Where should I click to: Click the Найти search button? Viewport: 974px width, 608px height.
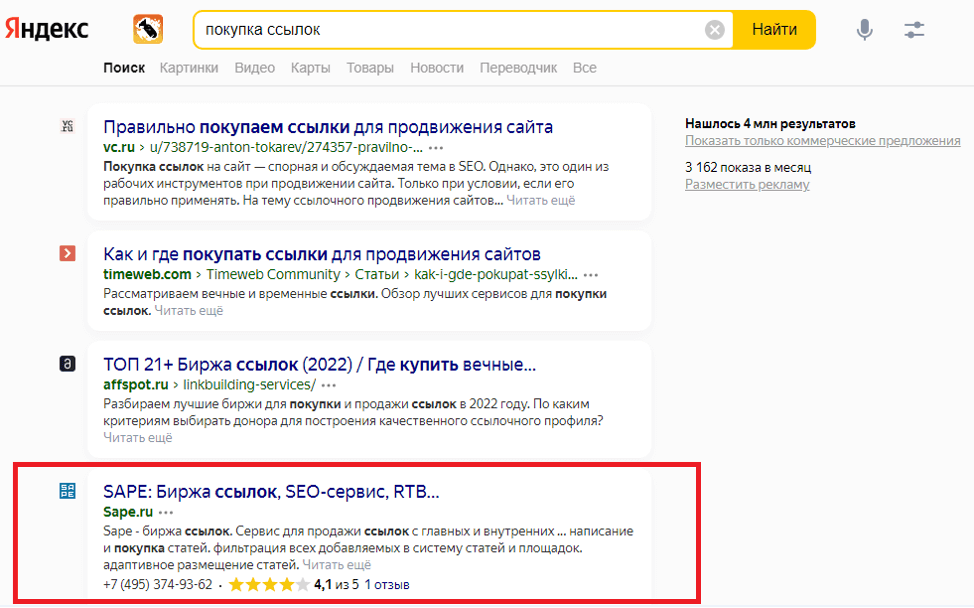pyautogui.click(x=774, y=29)
